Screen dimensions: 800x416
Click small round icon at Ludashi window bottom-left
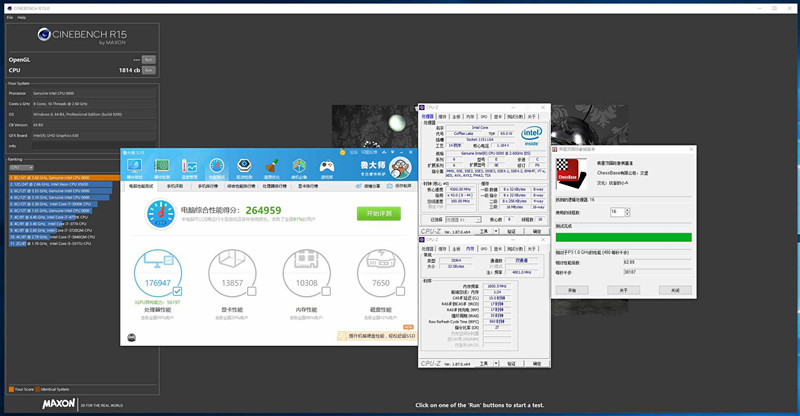(132, 337)
